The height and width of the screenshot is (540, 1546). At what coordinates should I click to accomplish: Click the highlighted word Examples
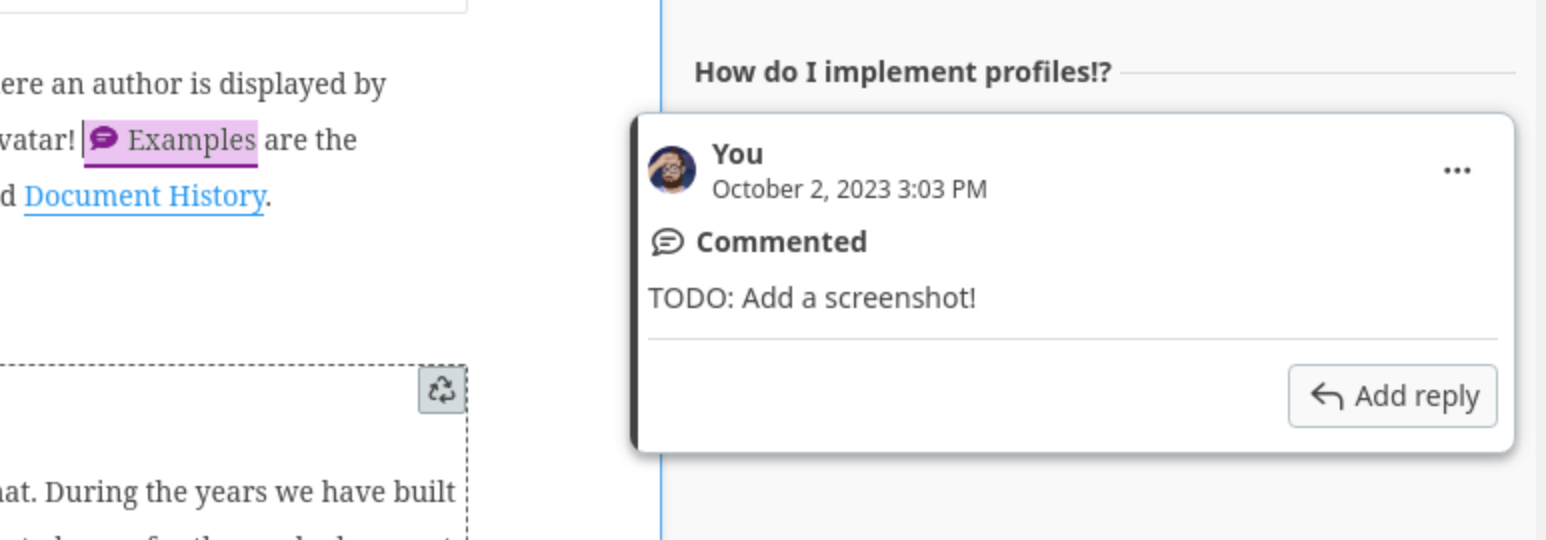(x=191, y=140)
